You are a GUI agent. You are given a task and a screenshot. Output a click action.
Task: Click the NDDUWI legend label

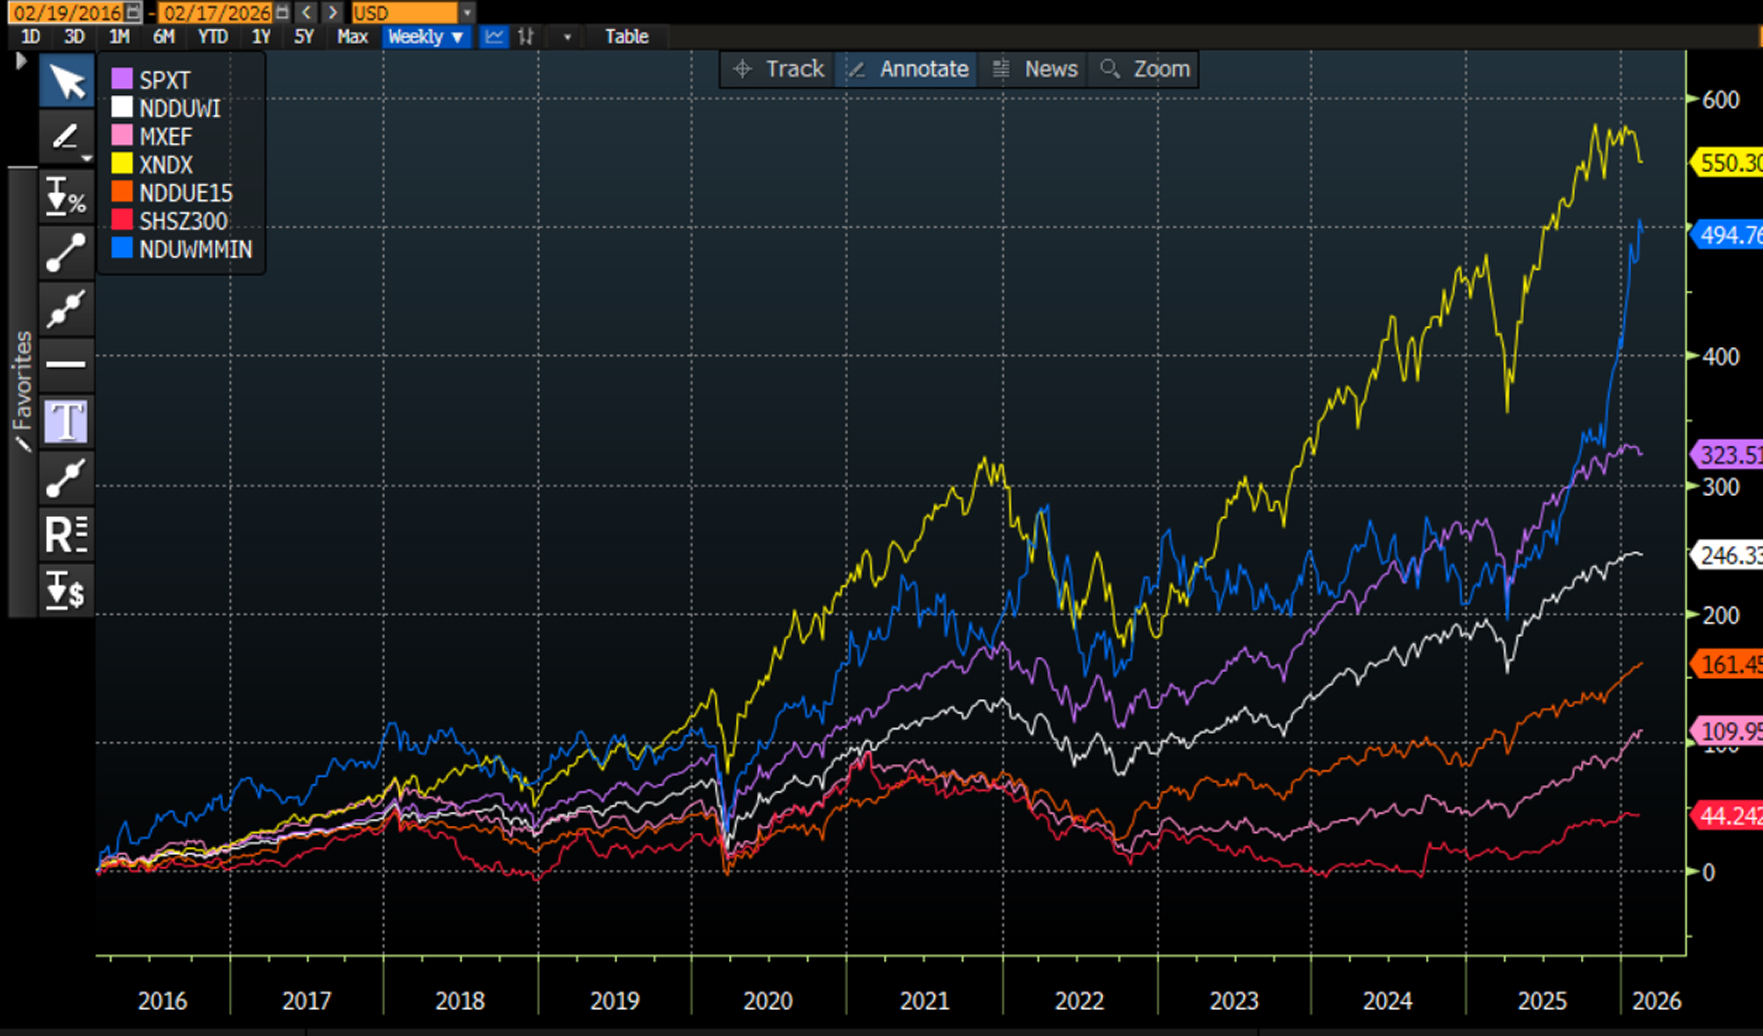(x=180, y=108)
